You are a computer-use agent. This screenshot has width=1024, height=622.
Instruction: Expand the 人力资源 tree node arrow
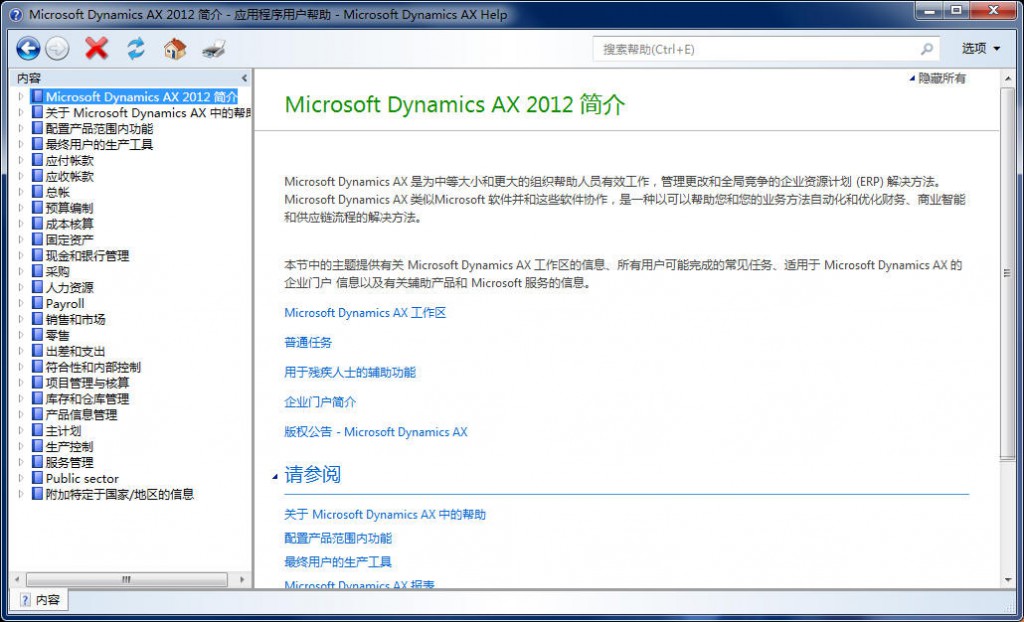pos(21,287)
